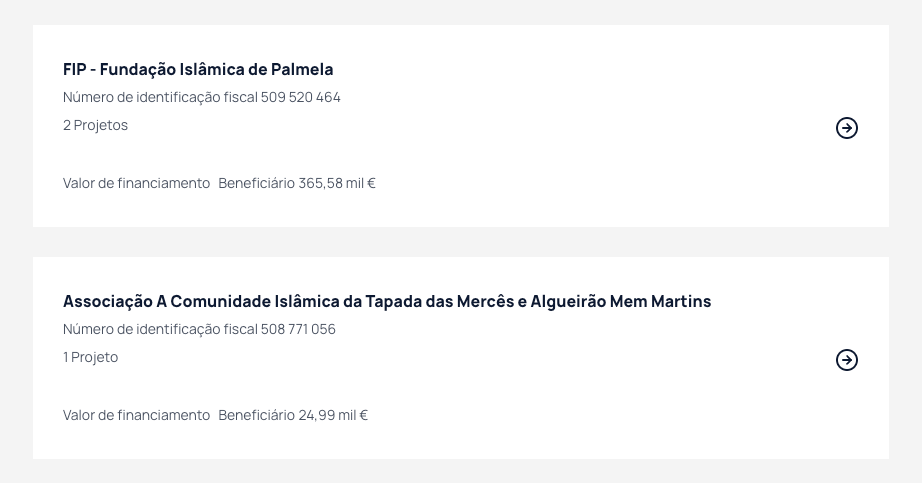
Task: Click the Beneficiário 365,58 mil € amount
Action: point(297,183)
